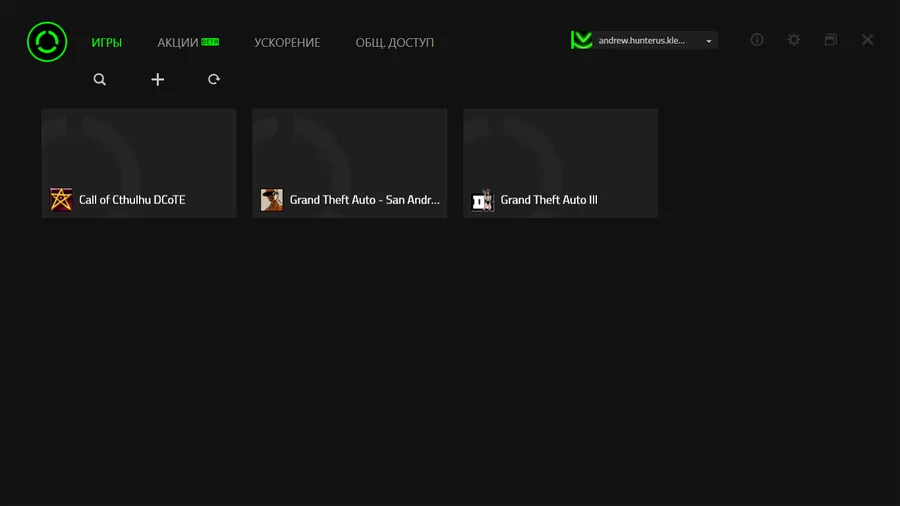Click the Razer user avatar icon
This screenshot has width=900, height=506.
coord(581,40)
